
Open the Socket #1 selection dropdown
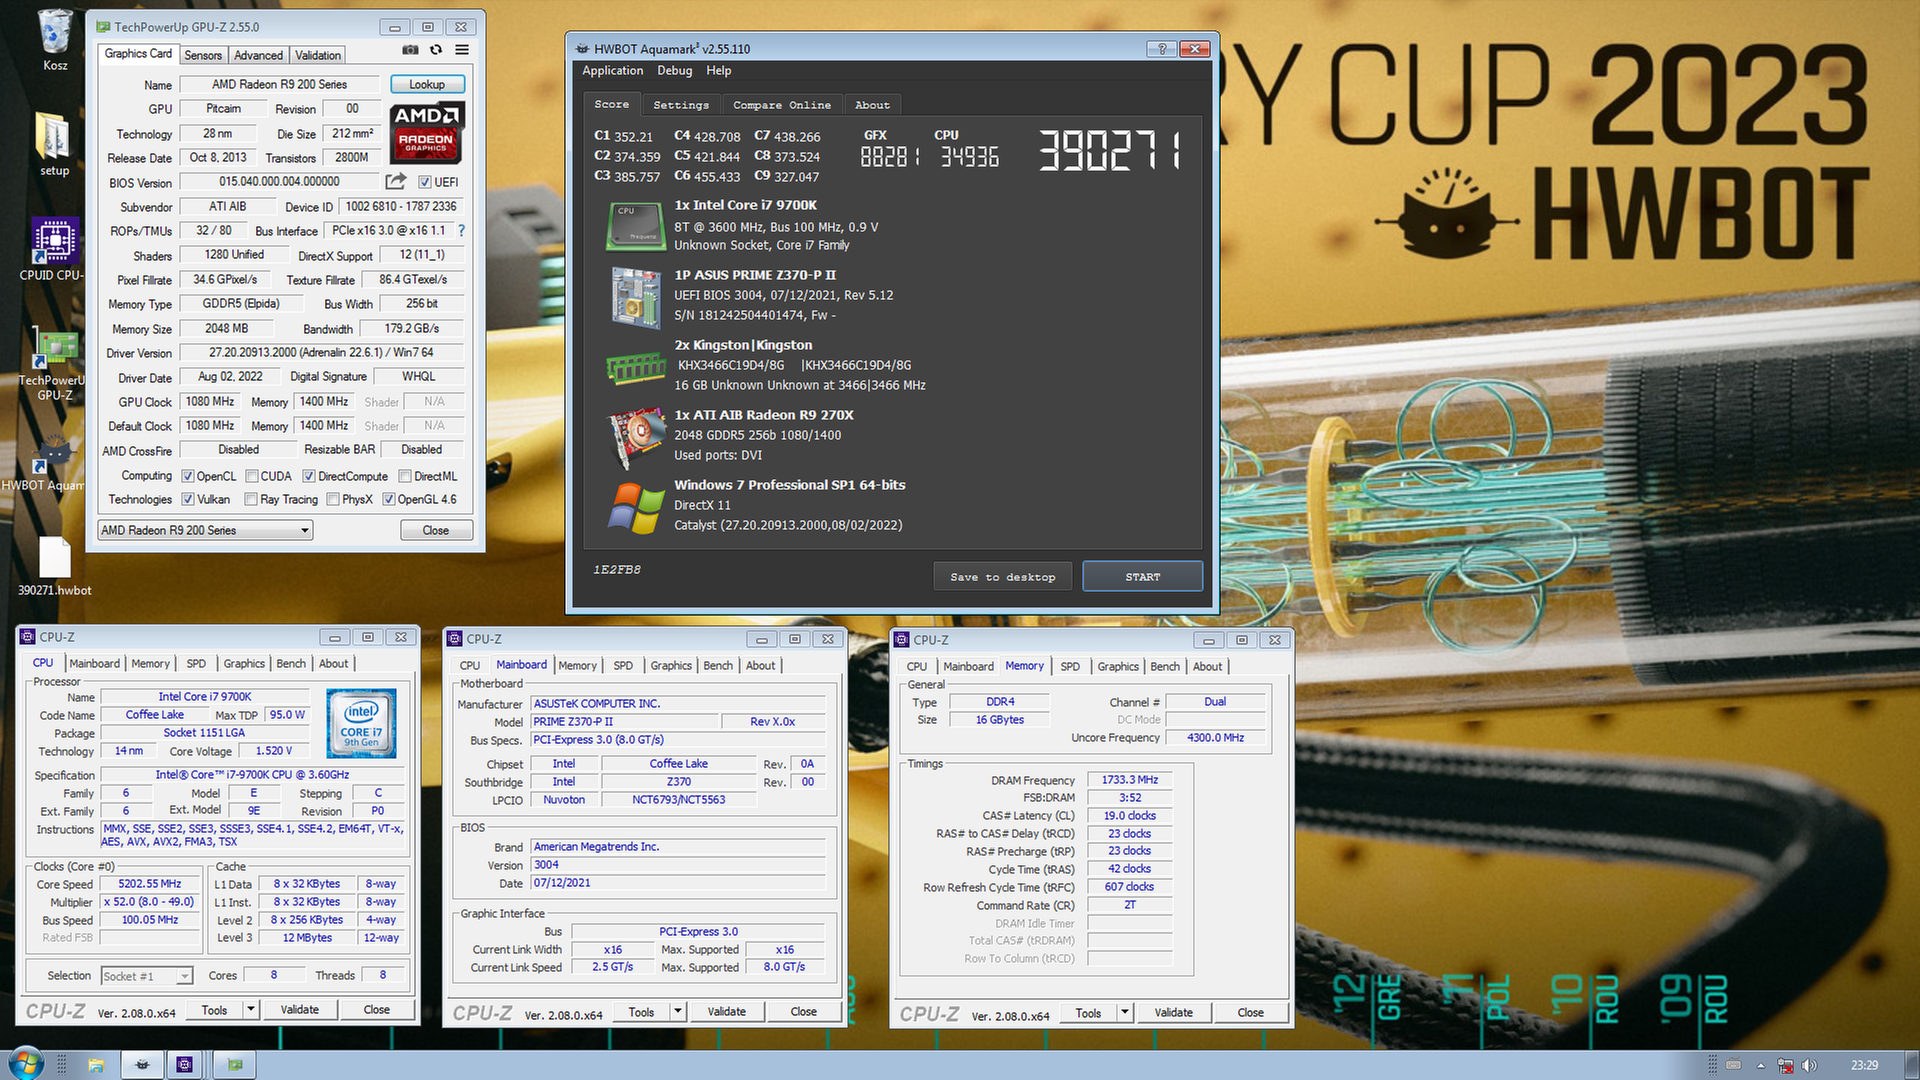tap(146, 976)
